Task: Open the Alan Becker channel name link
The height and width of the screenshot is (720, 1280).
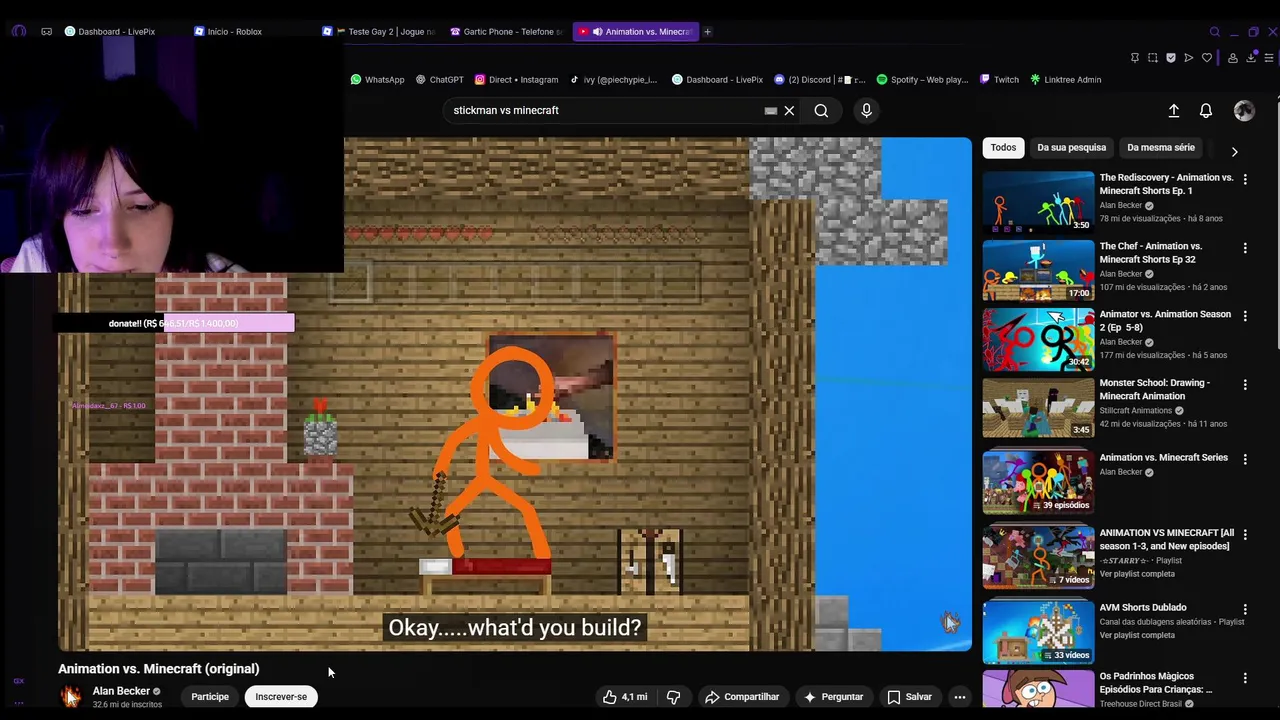Action: (x=121, y=691)
